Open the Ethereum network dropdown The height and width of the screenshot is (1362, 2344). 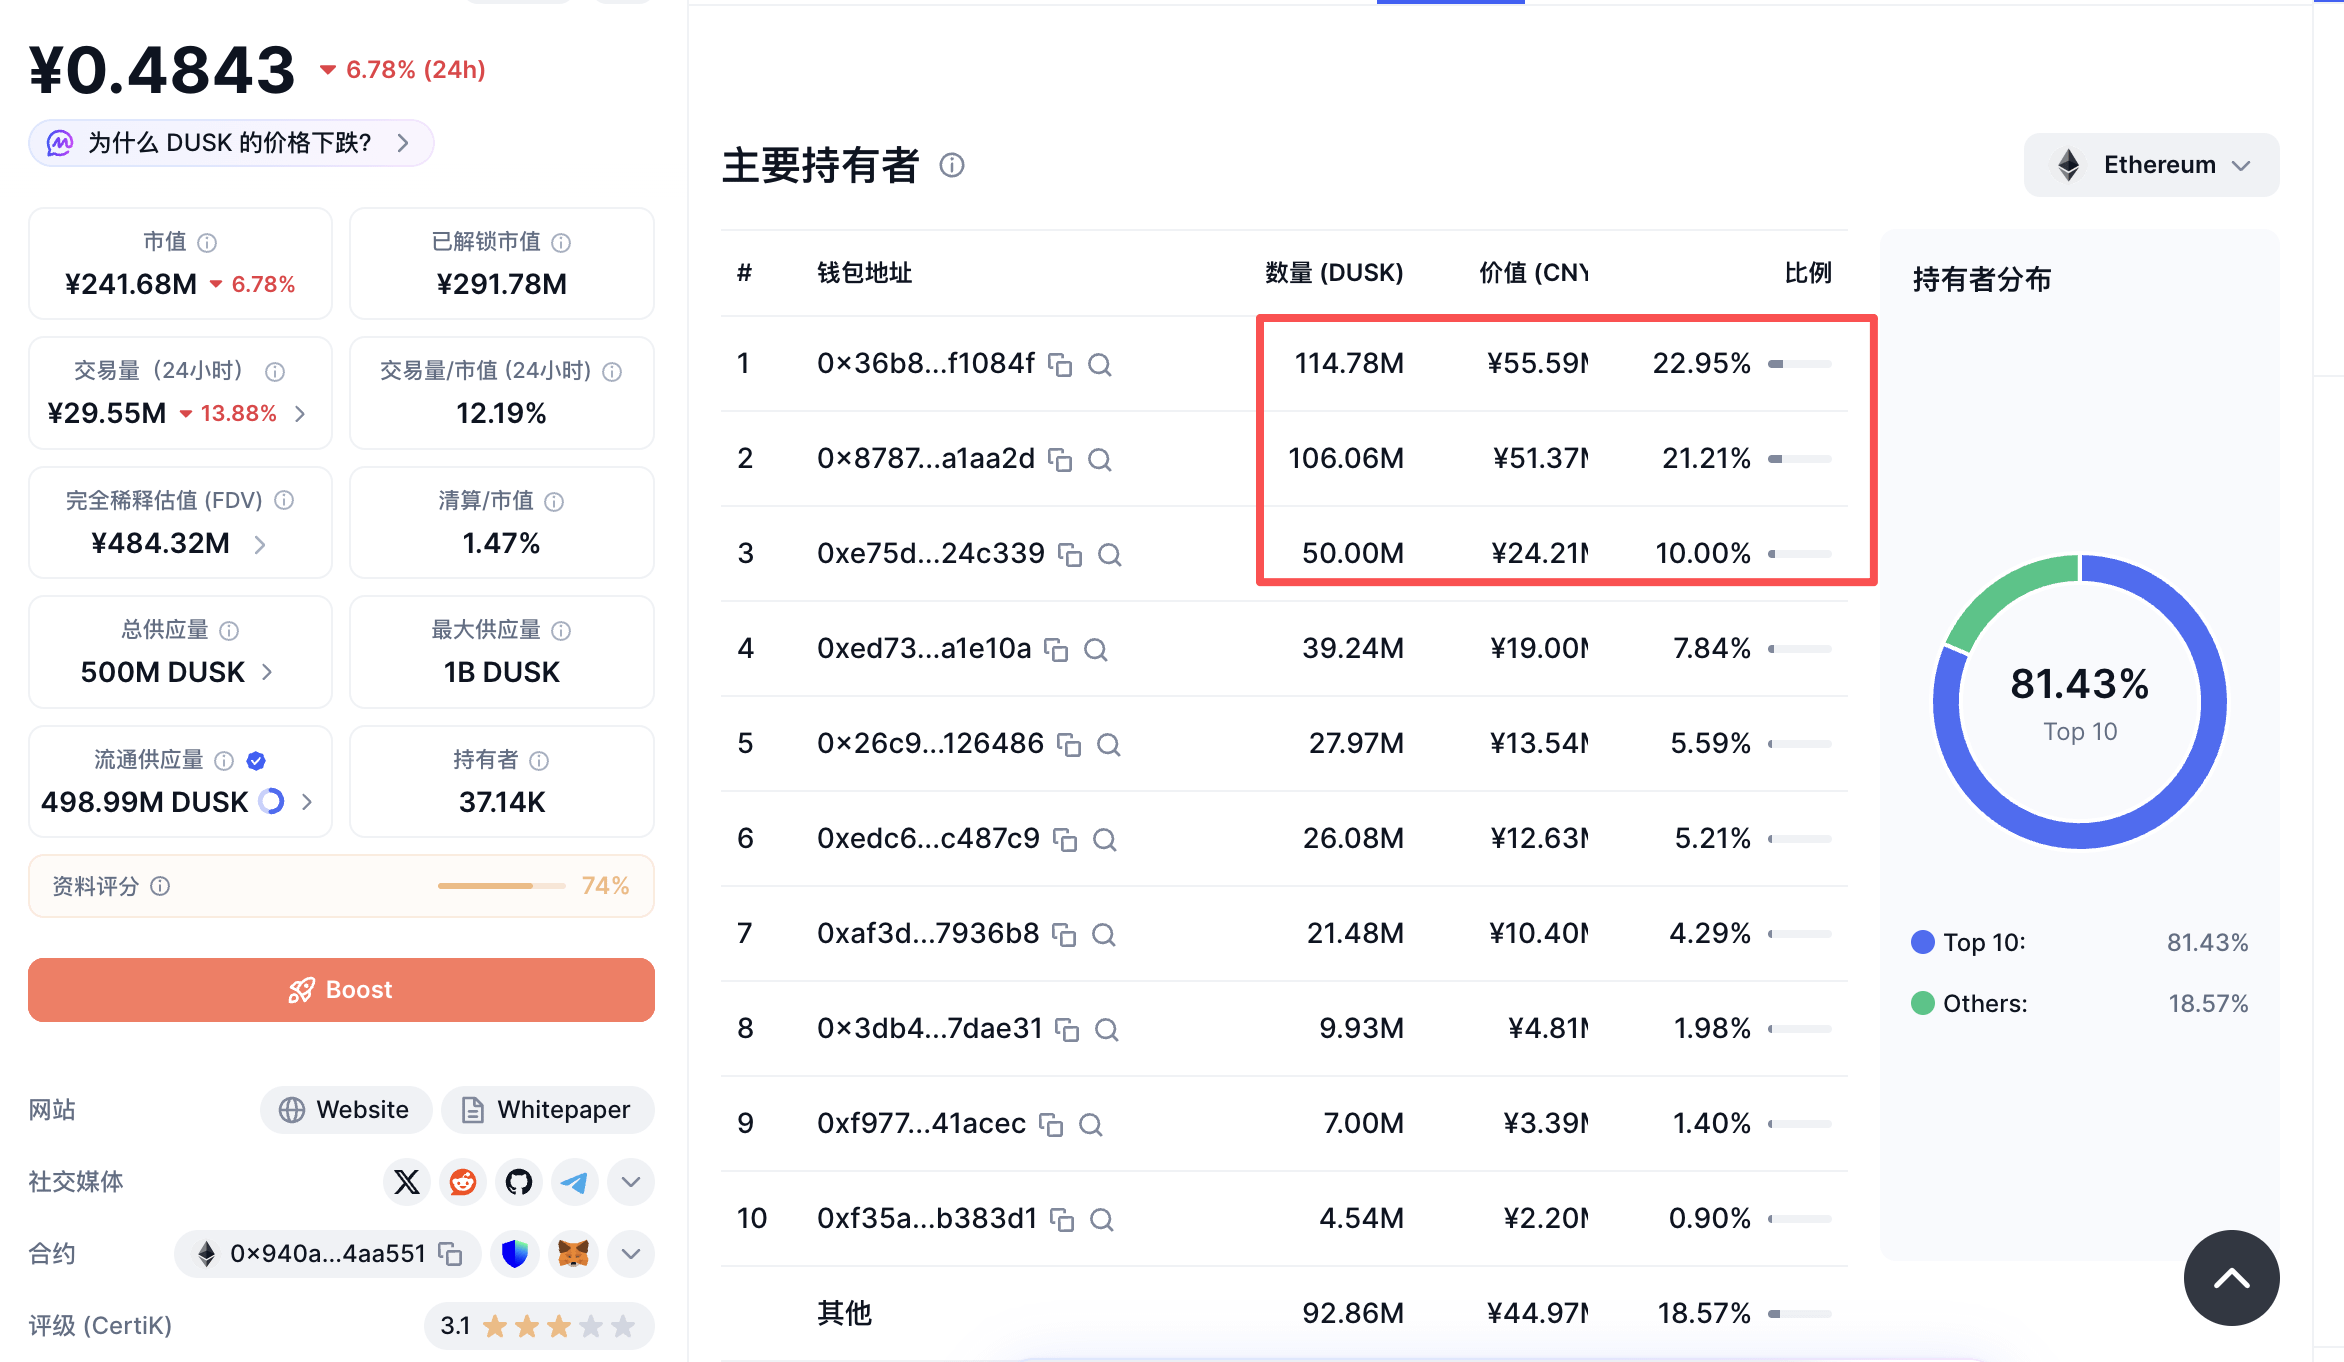pyautogui.click(x=2151, y=165)
